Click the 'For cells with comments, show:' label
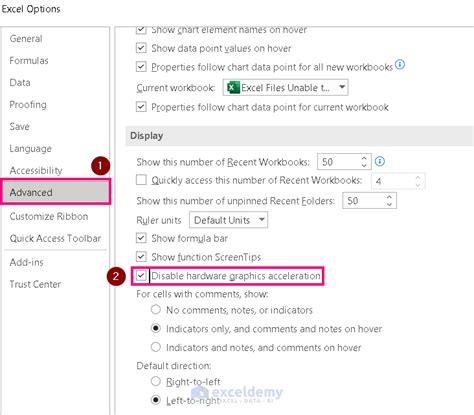 pos(202,294)
